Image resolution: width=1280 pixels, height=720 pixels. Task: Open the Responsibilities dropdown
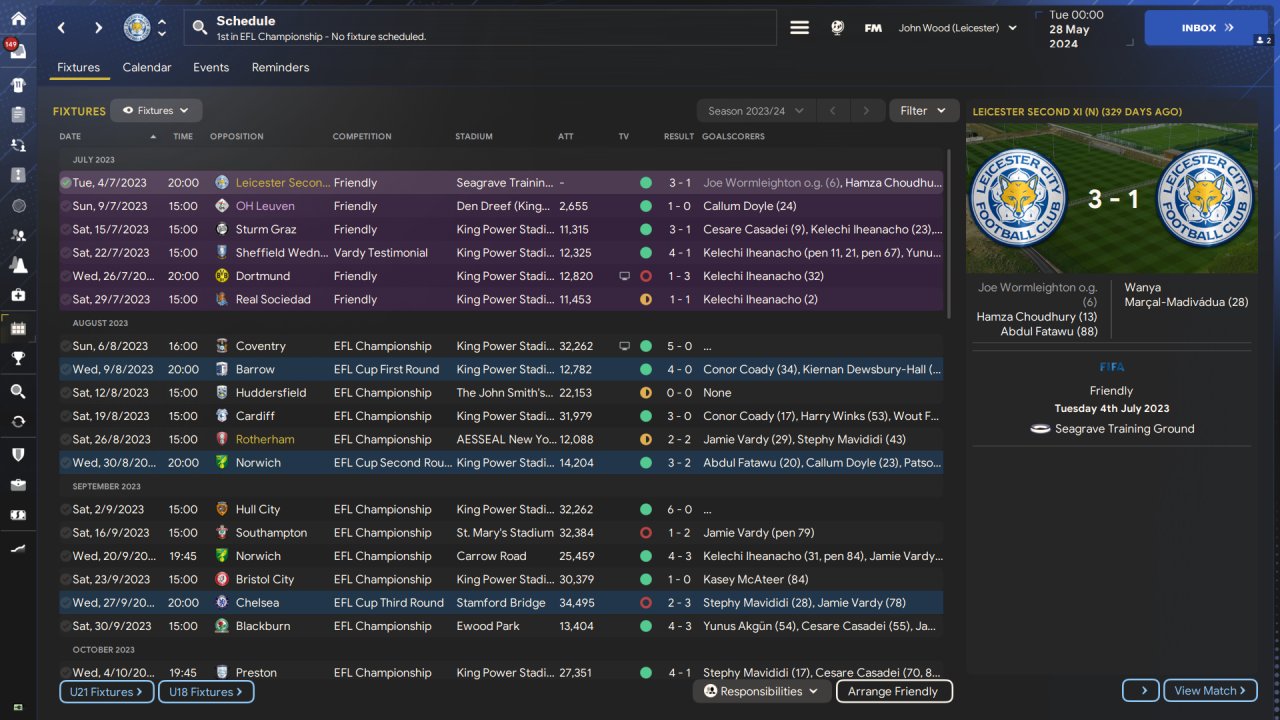tap(761, 691)
